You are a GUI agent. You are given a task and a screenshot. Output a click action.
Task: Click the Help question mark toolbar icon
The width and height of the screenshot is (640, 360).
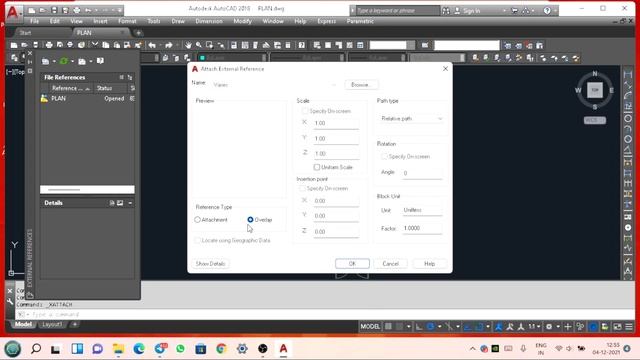point(302,45)
